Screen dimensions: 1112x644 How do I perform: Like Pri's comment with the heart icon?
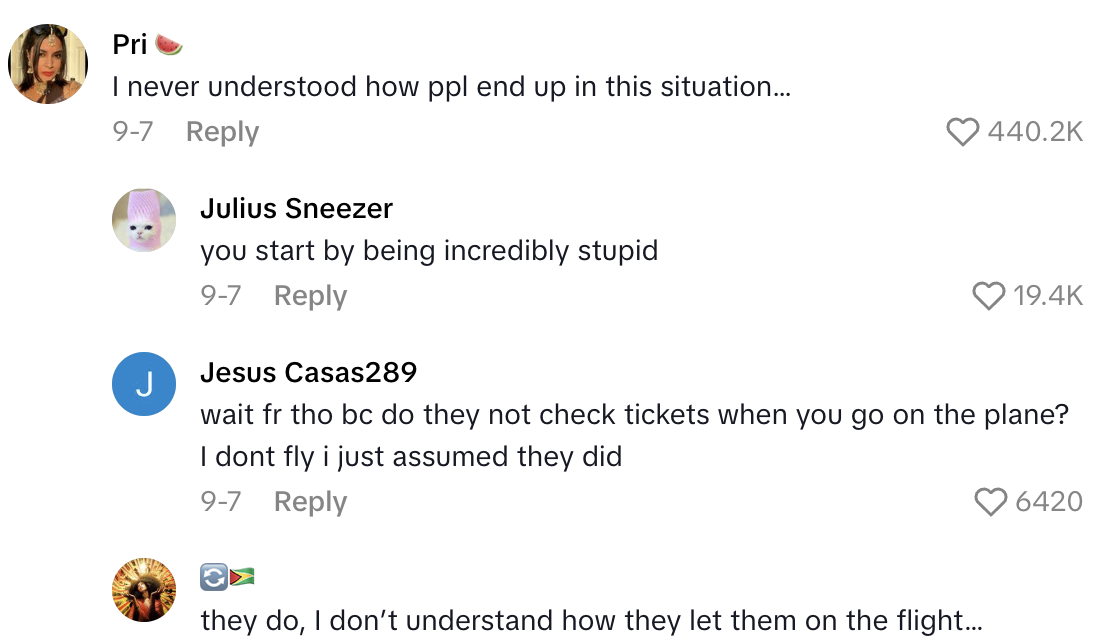[x=962, y=132]
